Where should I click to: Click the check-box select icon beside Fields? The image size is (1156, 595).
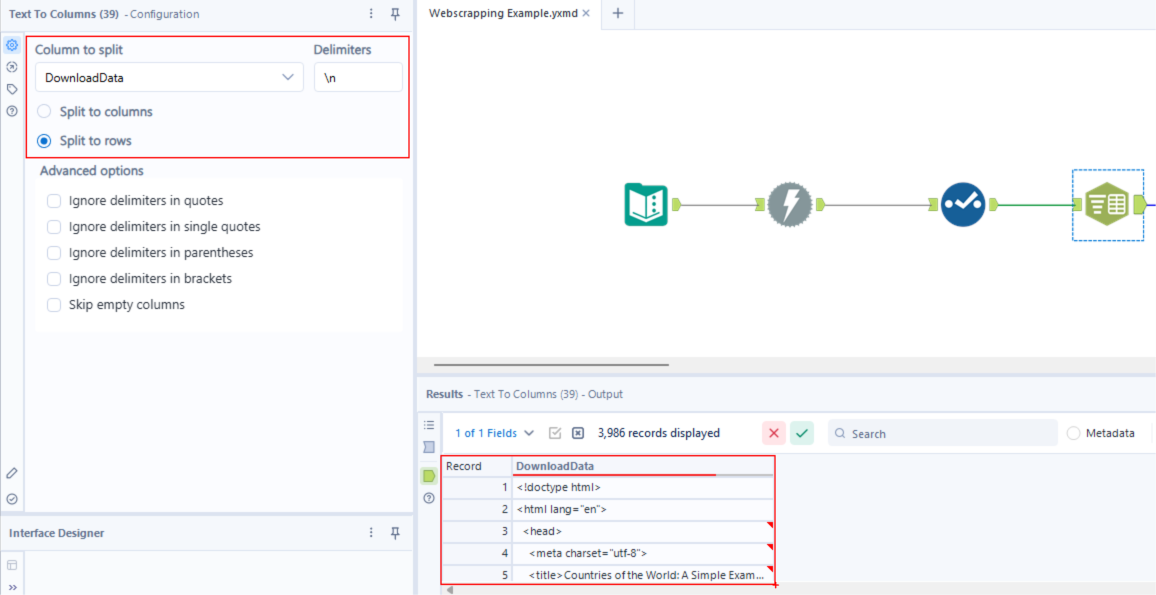(555, 433)
